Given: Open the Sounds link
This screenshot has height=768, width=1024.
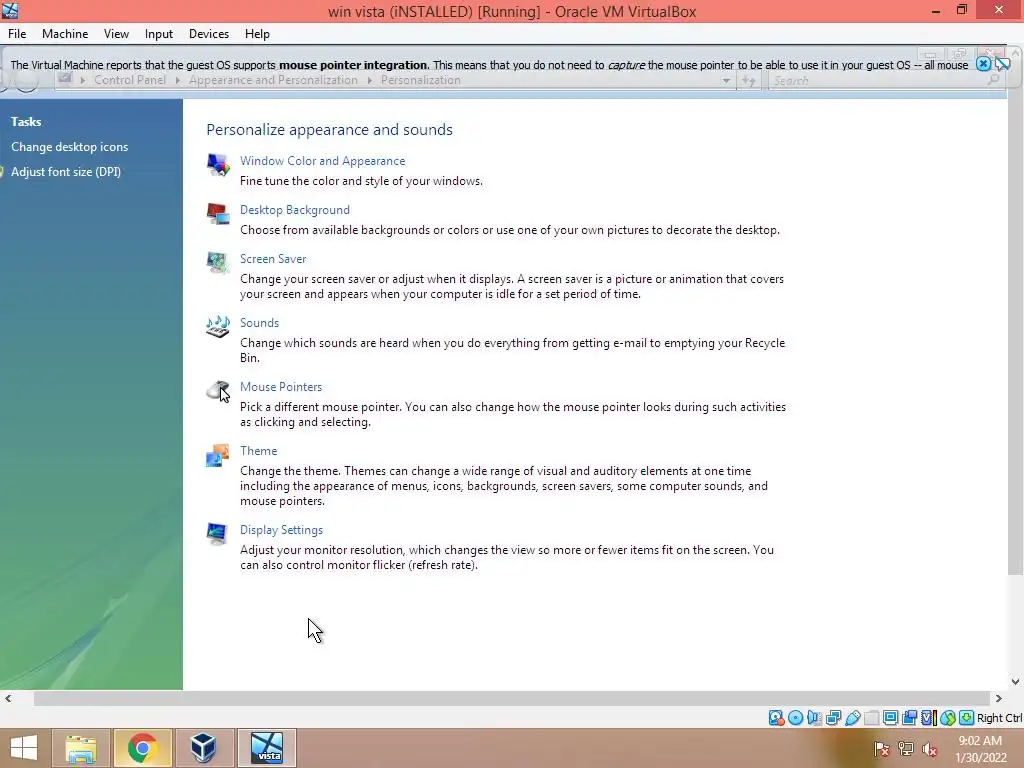Looking at the screenshot, I should tap(259, 323).
